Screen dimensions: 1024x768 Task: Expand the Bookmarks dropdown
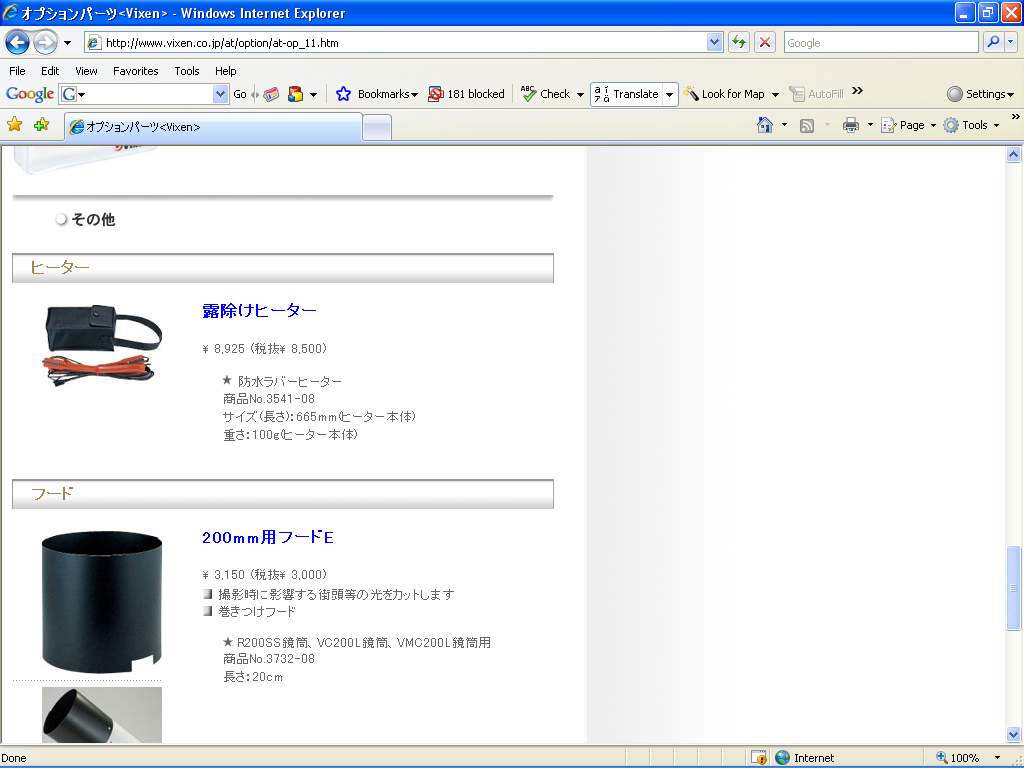[x=414, y=95]
